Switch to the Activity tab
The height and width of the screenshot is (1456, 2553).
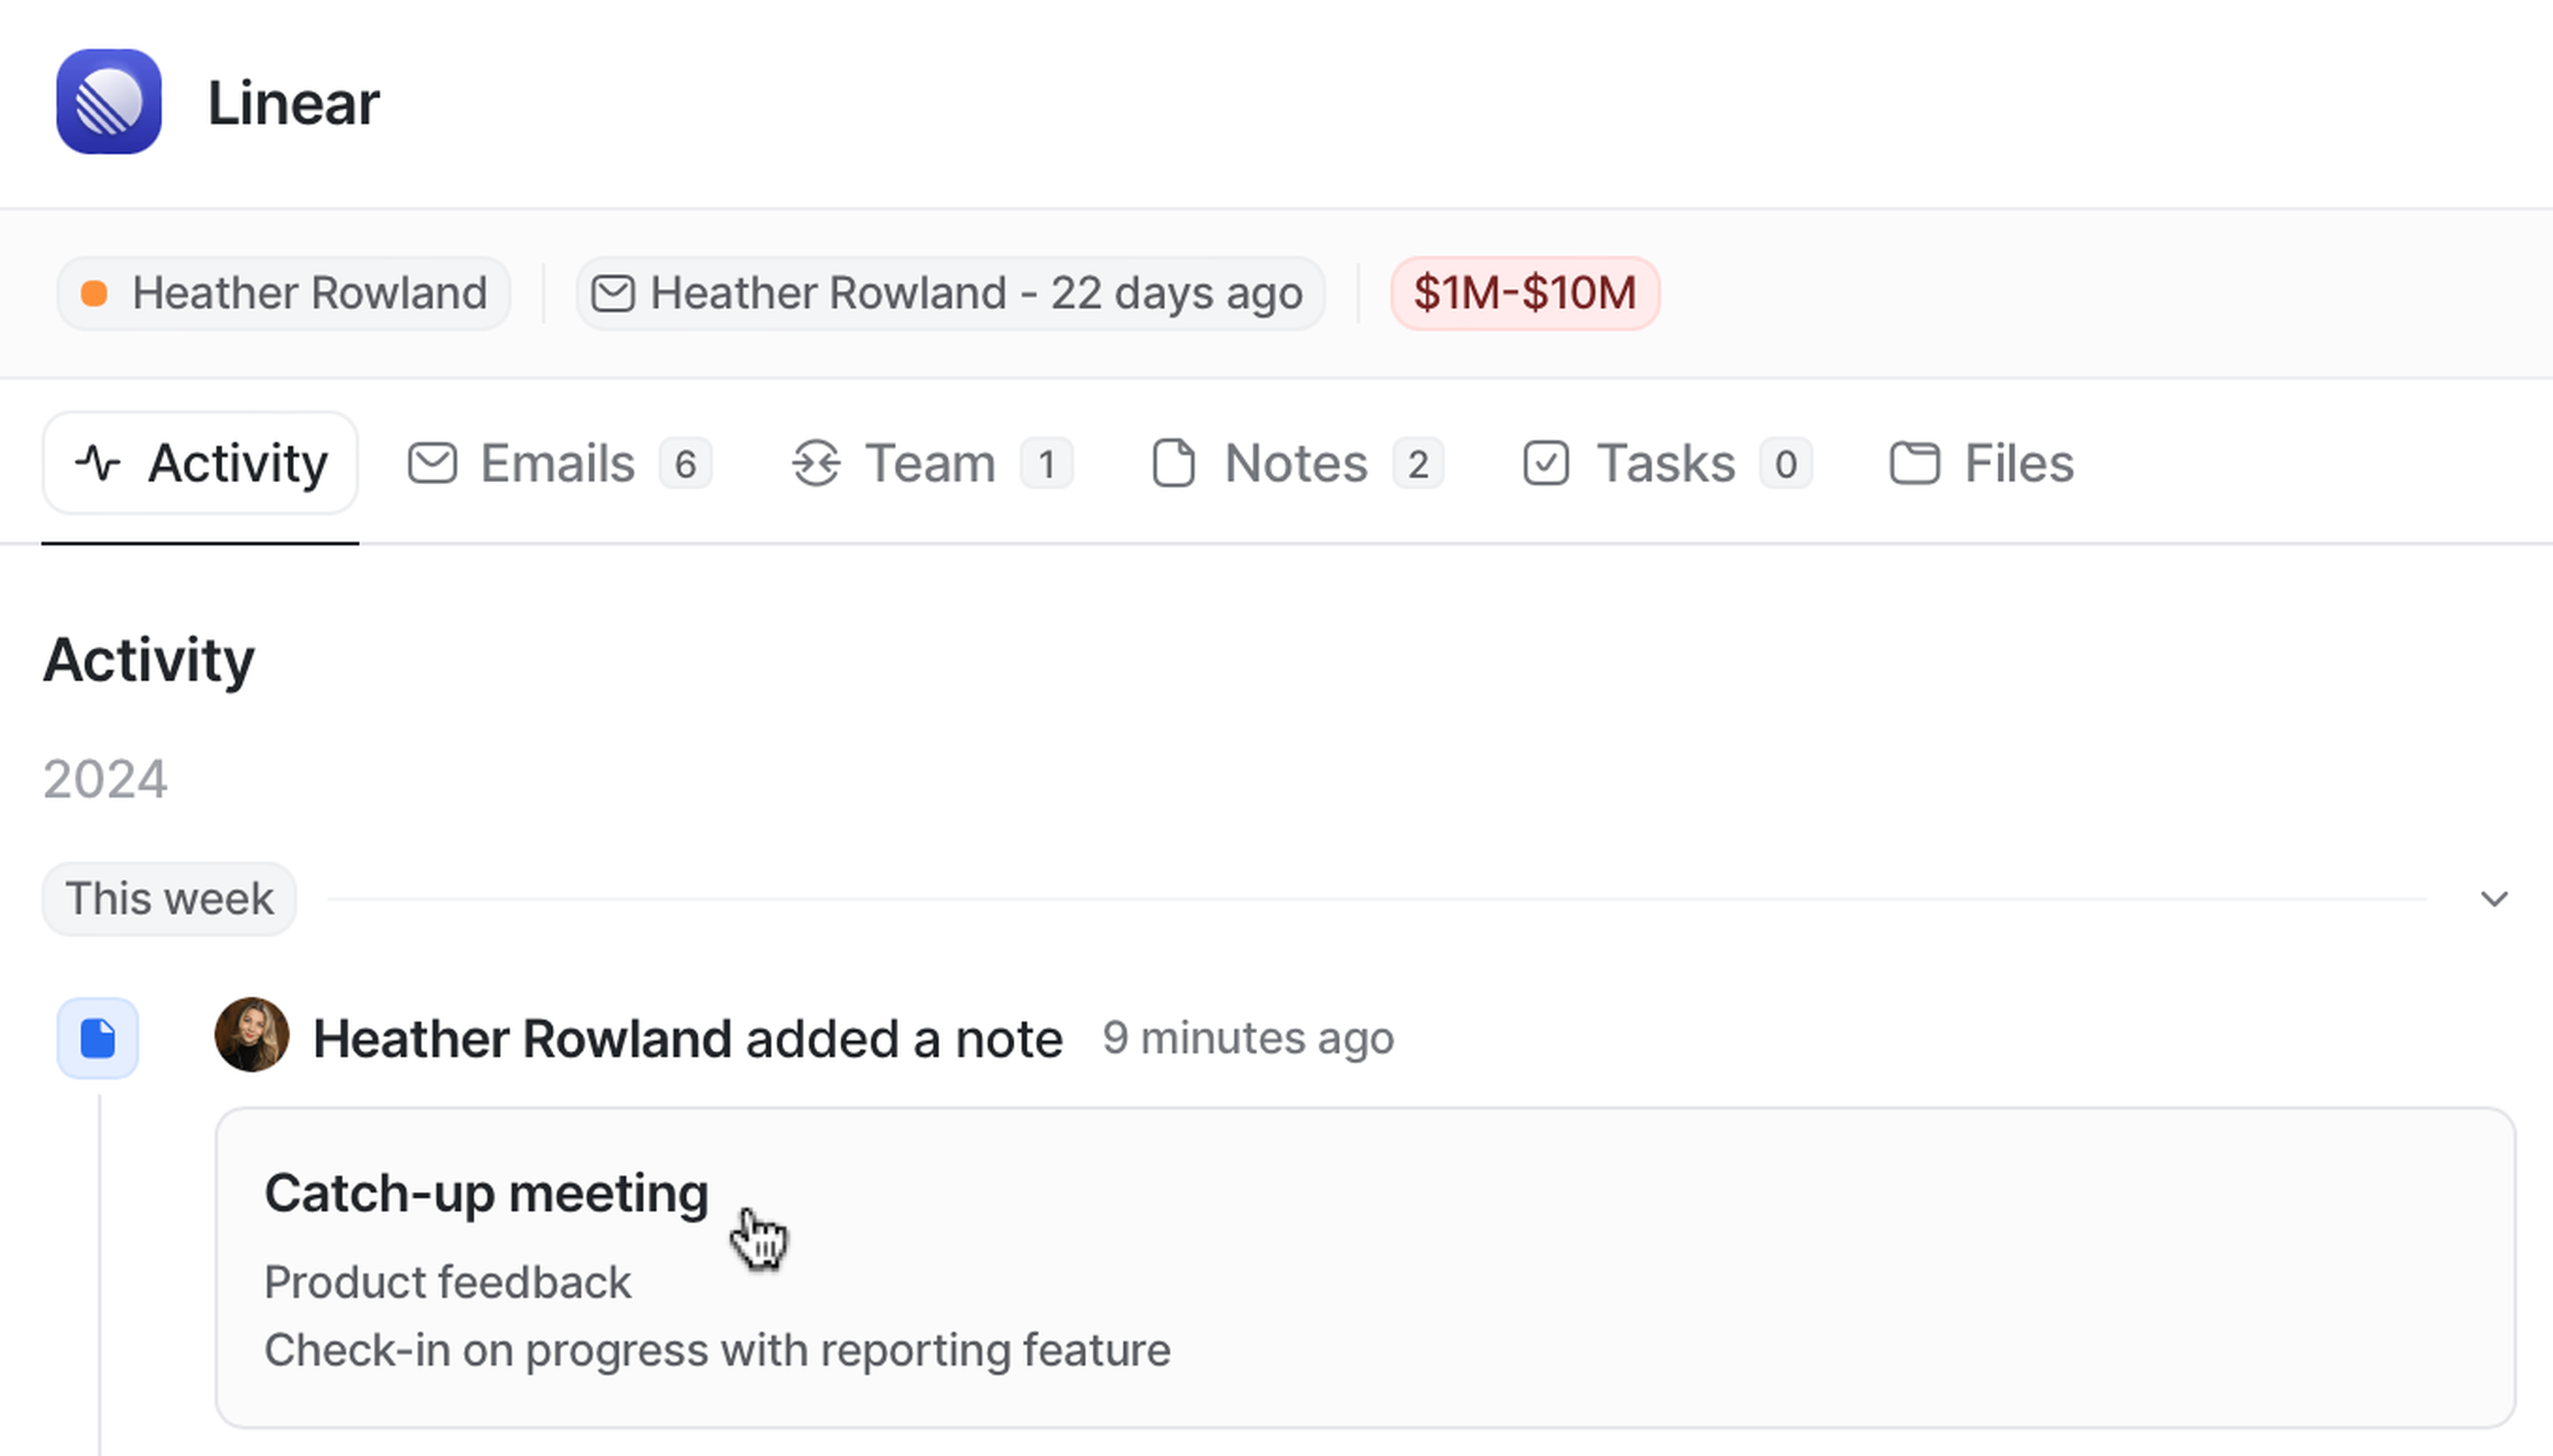coord(200,464)
